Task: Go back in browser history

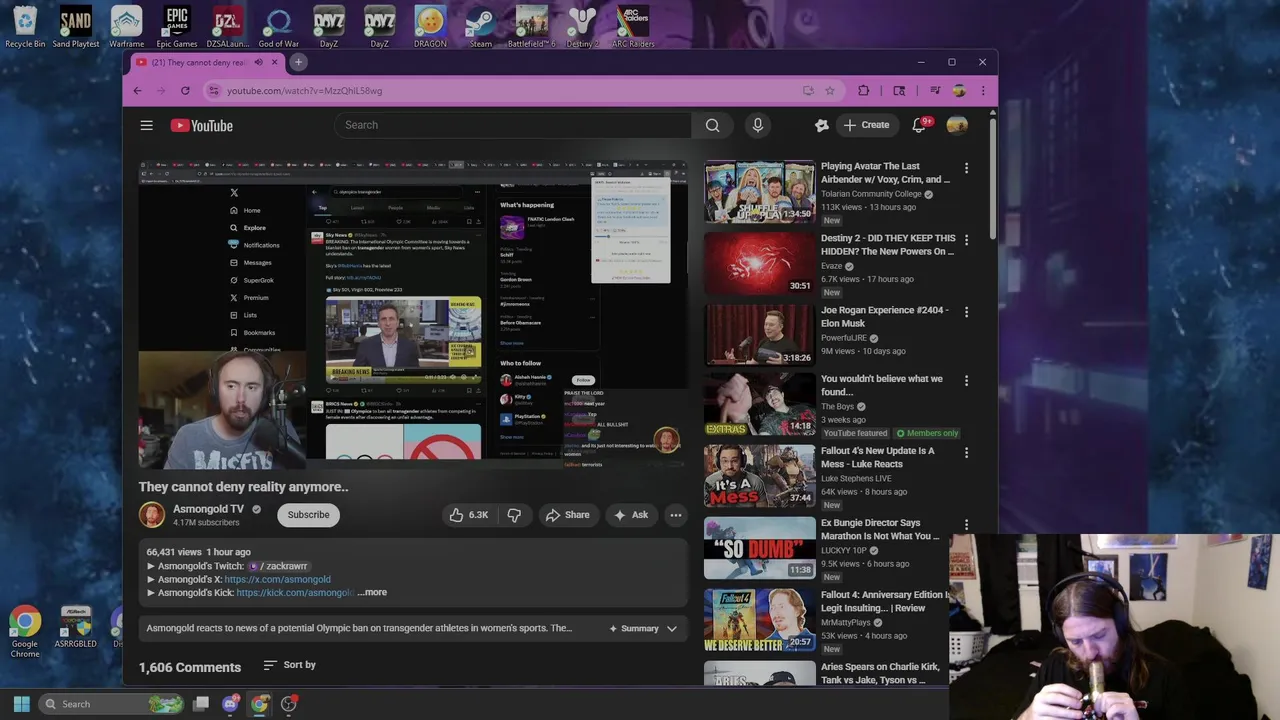Action: tap(137, 90)
